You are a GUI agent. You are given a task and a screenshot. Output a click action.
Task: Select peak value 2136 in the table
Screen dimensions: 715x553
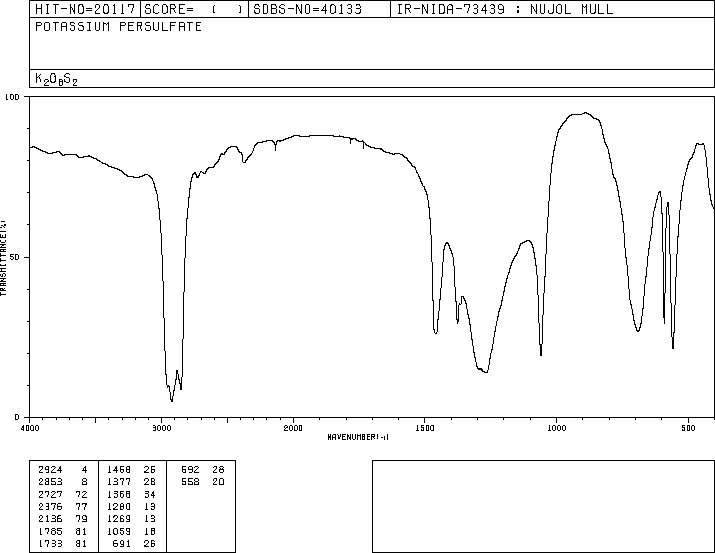(50, 519)
